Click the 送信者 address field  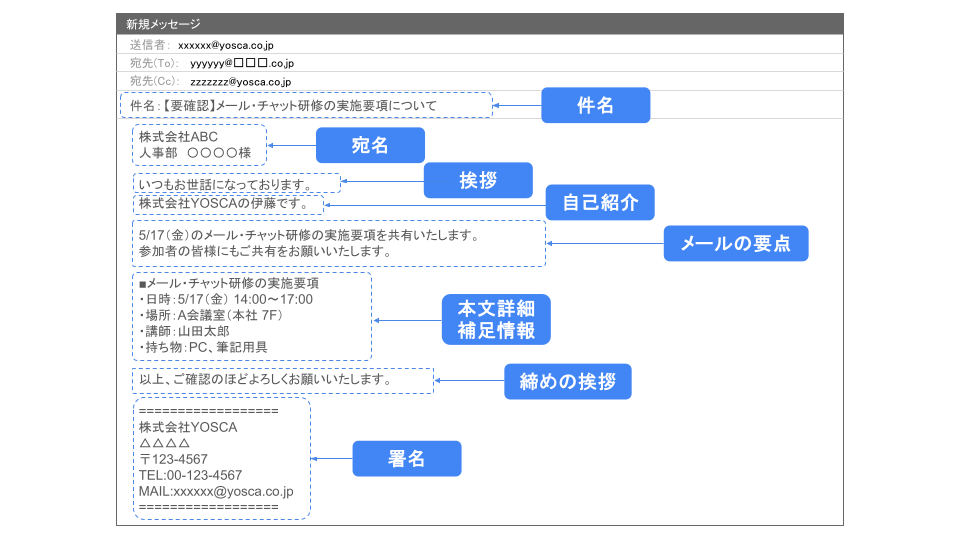[x=226, y=45]
